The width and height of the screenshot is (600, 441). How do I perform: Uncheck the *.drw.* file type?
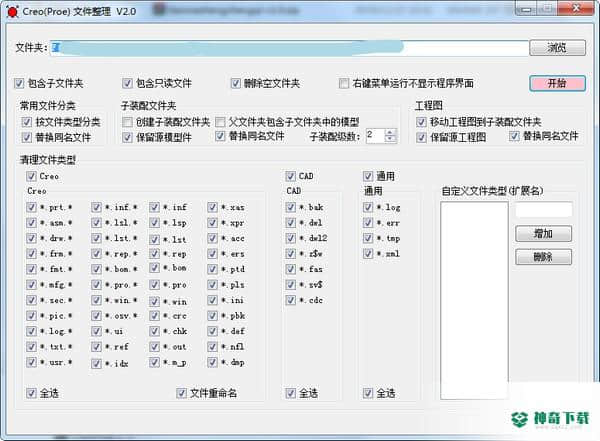(x=31, y=238)
